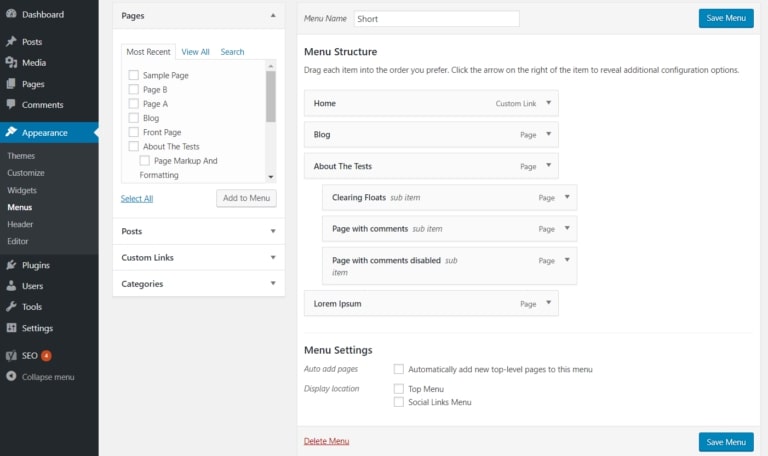Expand the Blog menu item options
This screenshot has height=456, width=768.
coord(549,134)
